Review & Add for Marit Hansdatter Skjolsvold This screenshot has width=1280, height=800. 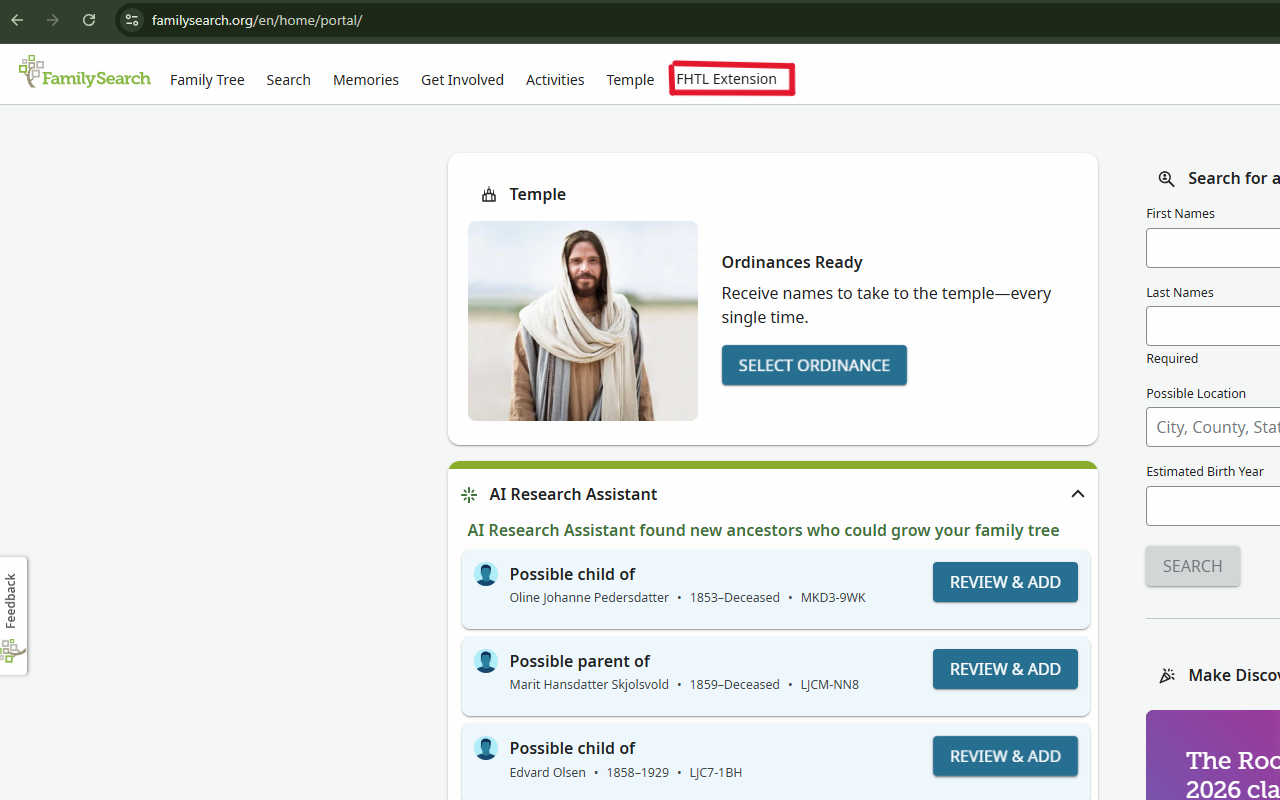pos(1005,669)
